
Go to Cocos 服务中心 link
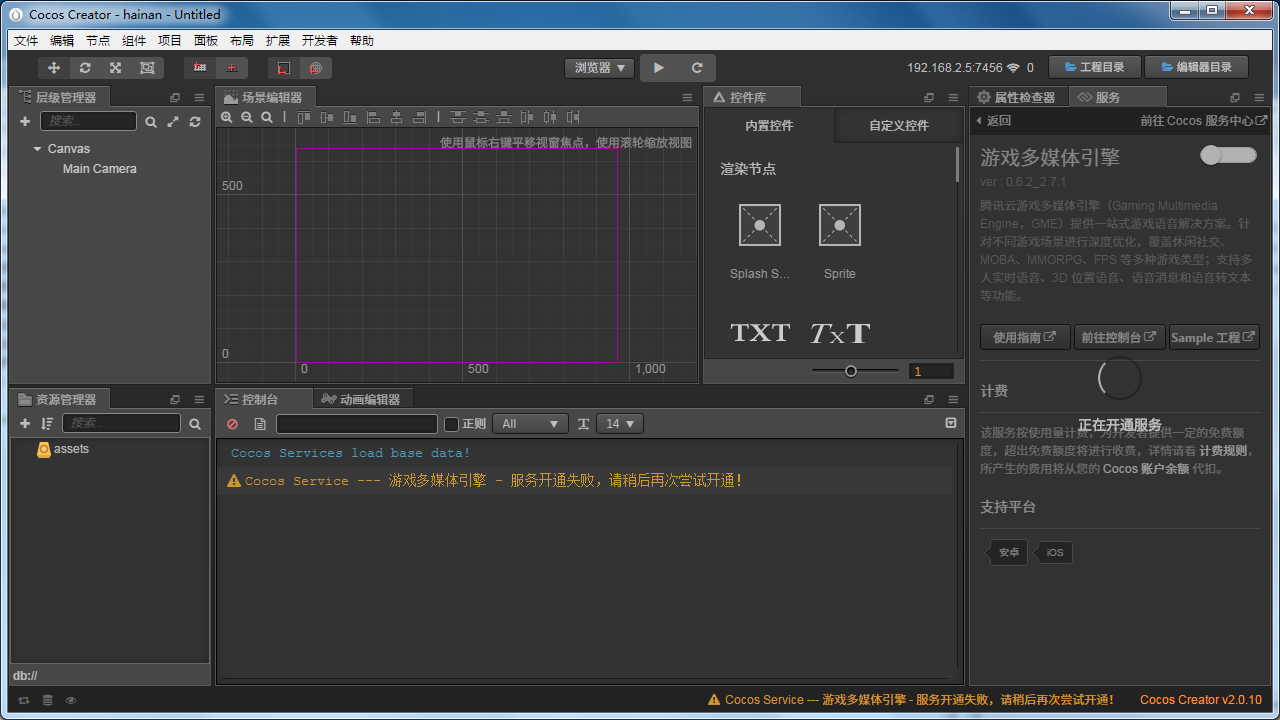point(1204,121)
